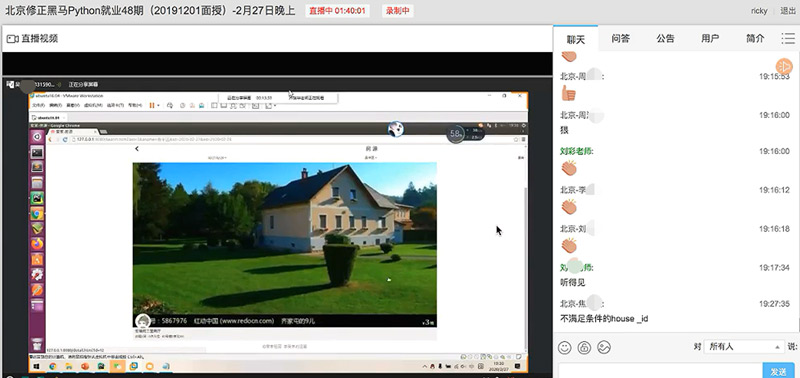Click the 刘彩老师 sender name at 19:16:00

(577, 151)
